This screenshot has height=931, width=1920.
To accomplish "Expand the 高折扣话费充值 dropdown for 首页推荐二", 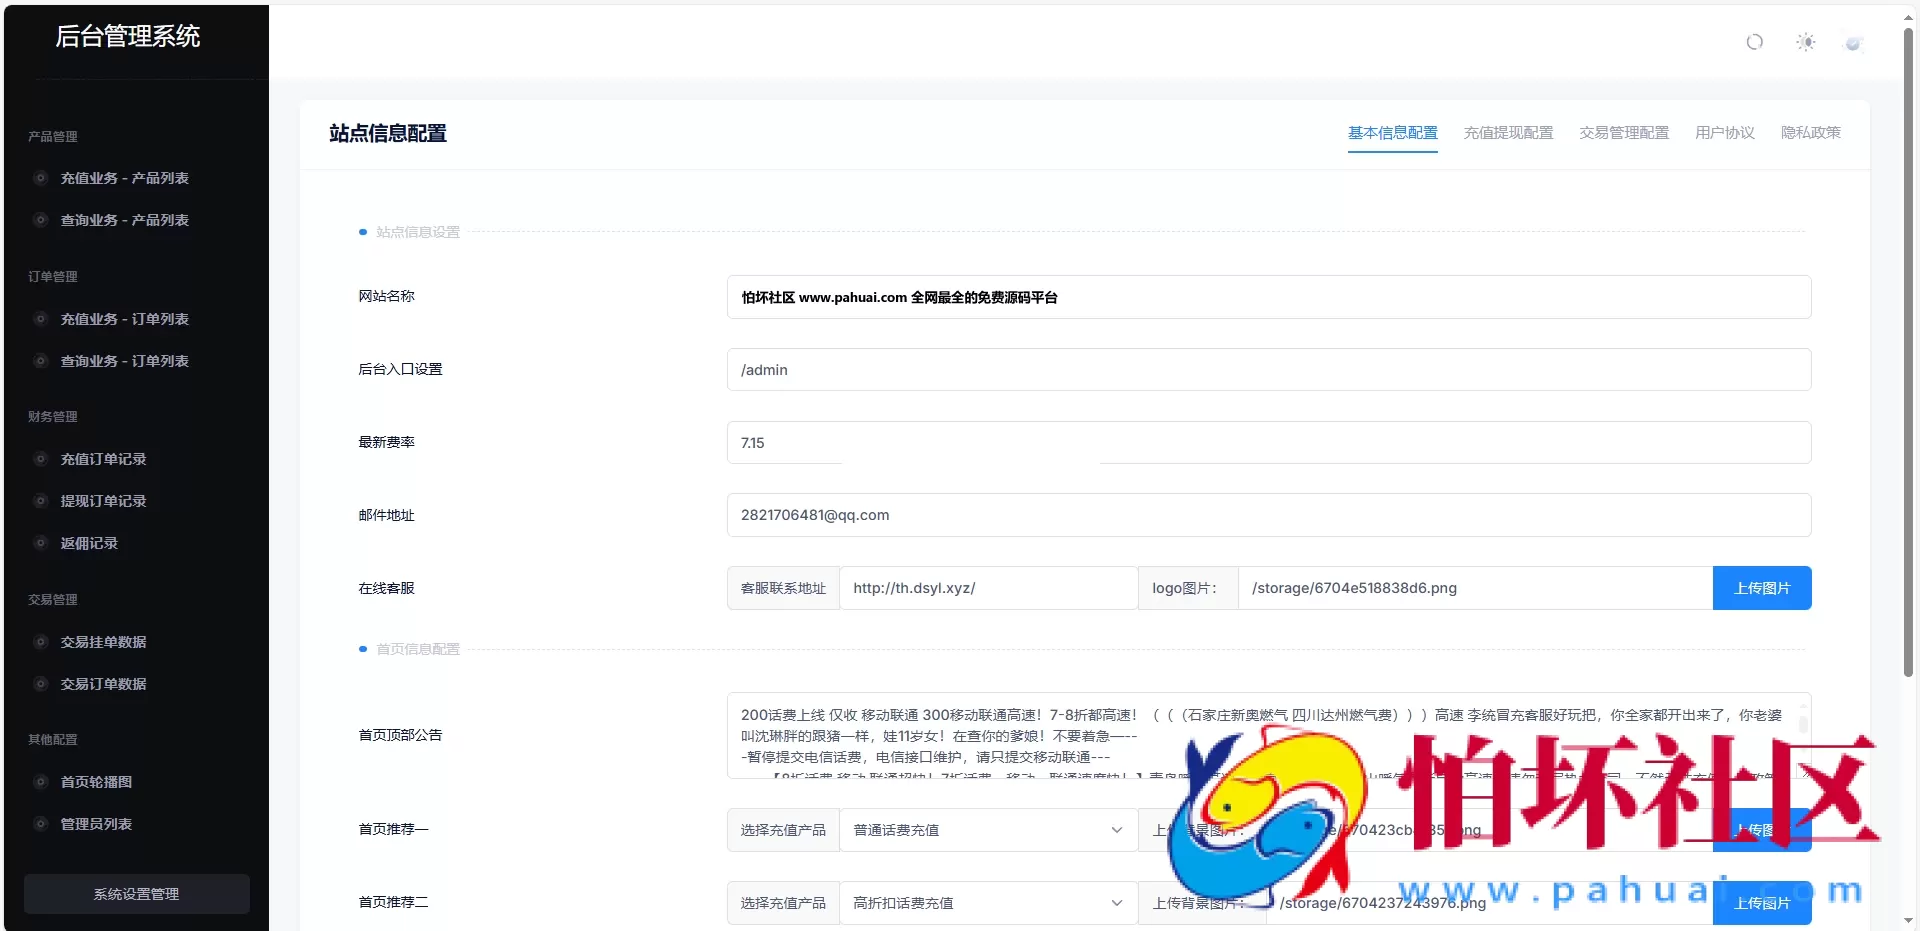I will point(985,902).
